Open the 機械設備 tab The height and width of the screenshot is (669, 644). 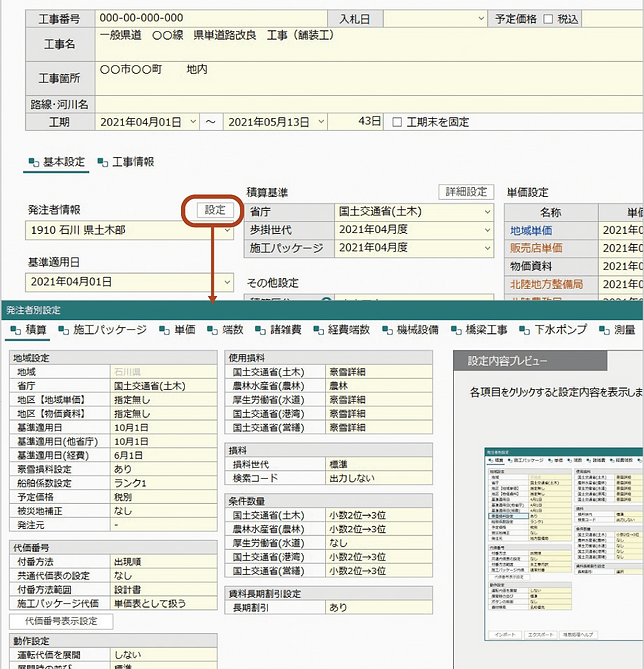[410, 330]
